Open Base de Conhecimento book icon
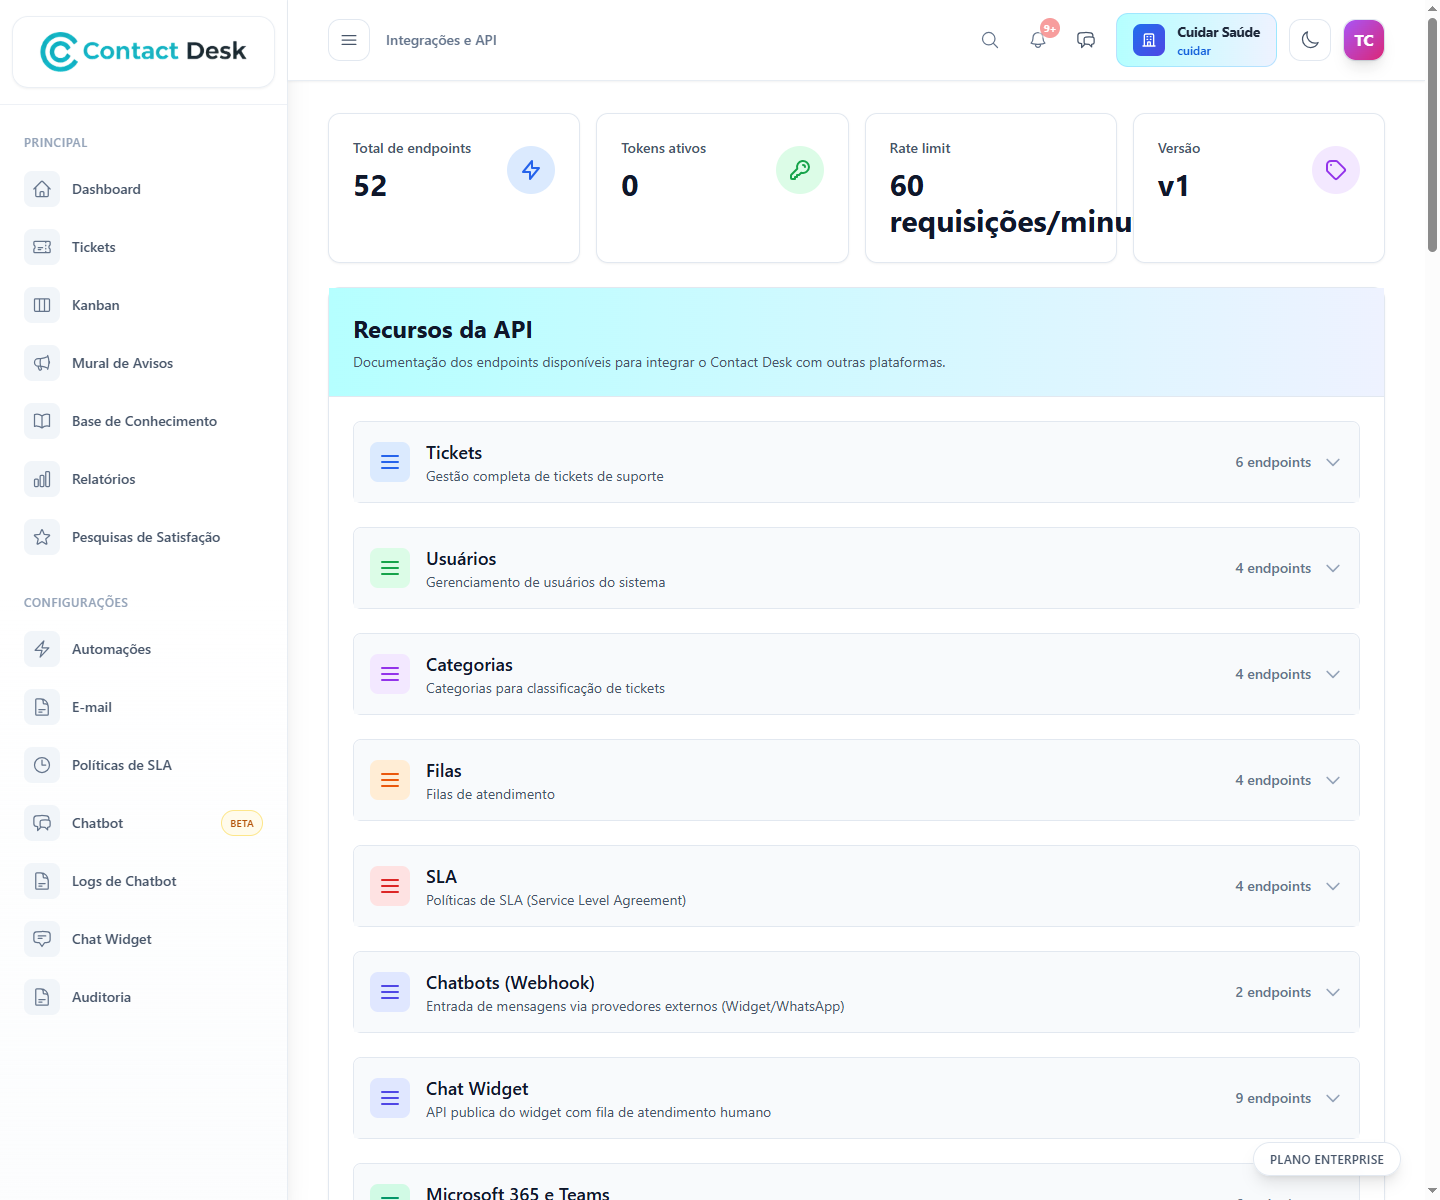This screenshot has height=1200, width=1440. tap(42, 421)
